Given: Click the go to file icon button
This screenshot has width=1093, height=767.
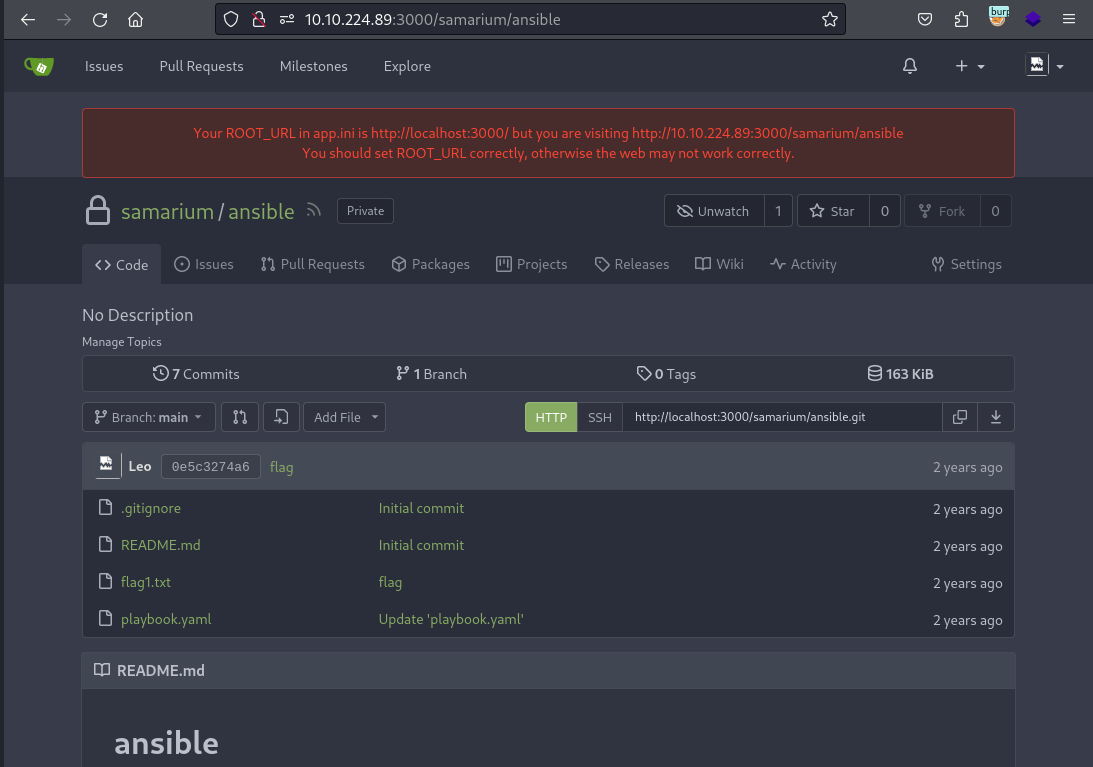Looking at the screenshot, I should point(281,417).
